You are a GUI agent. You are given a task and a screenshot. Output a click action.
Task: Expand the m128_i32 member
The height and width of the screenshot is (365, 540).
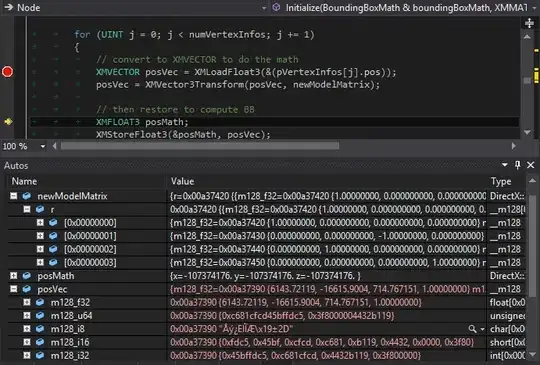(x=27, y=355)
